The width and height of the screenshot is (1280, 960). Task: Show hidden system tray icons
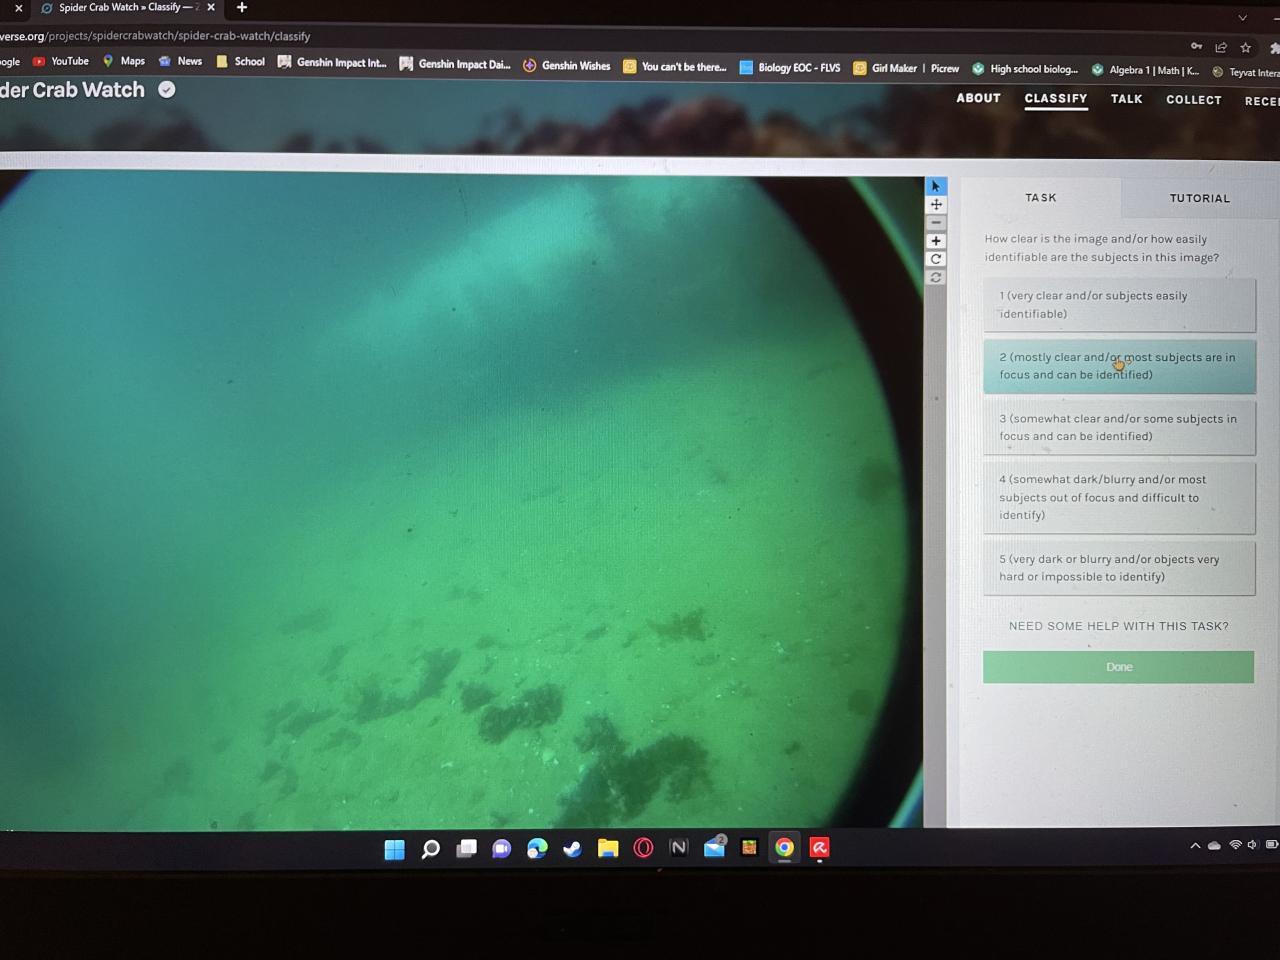click(1195, 846)
